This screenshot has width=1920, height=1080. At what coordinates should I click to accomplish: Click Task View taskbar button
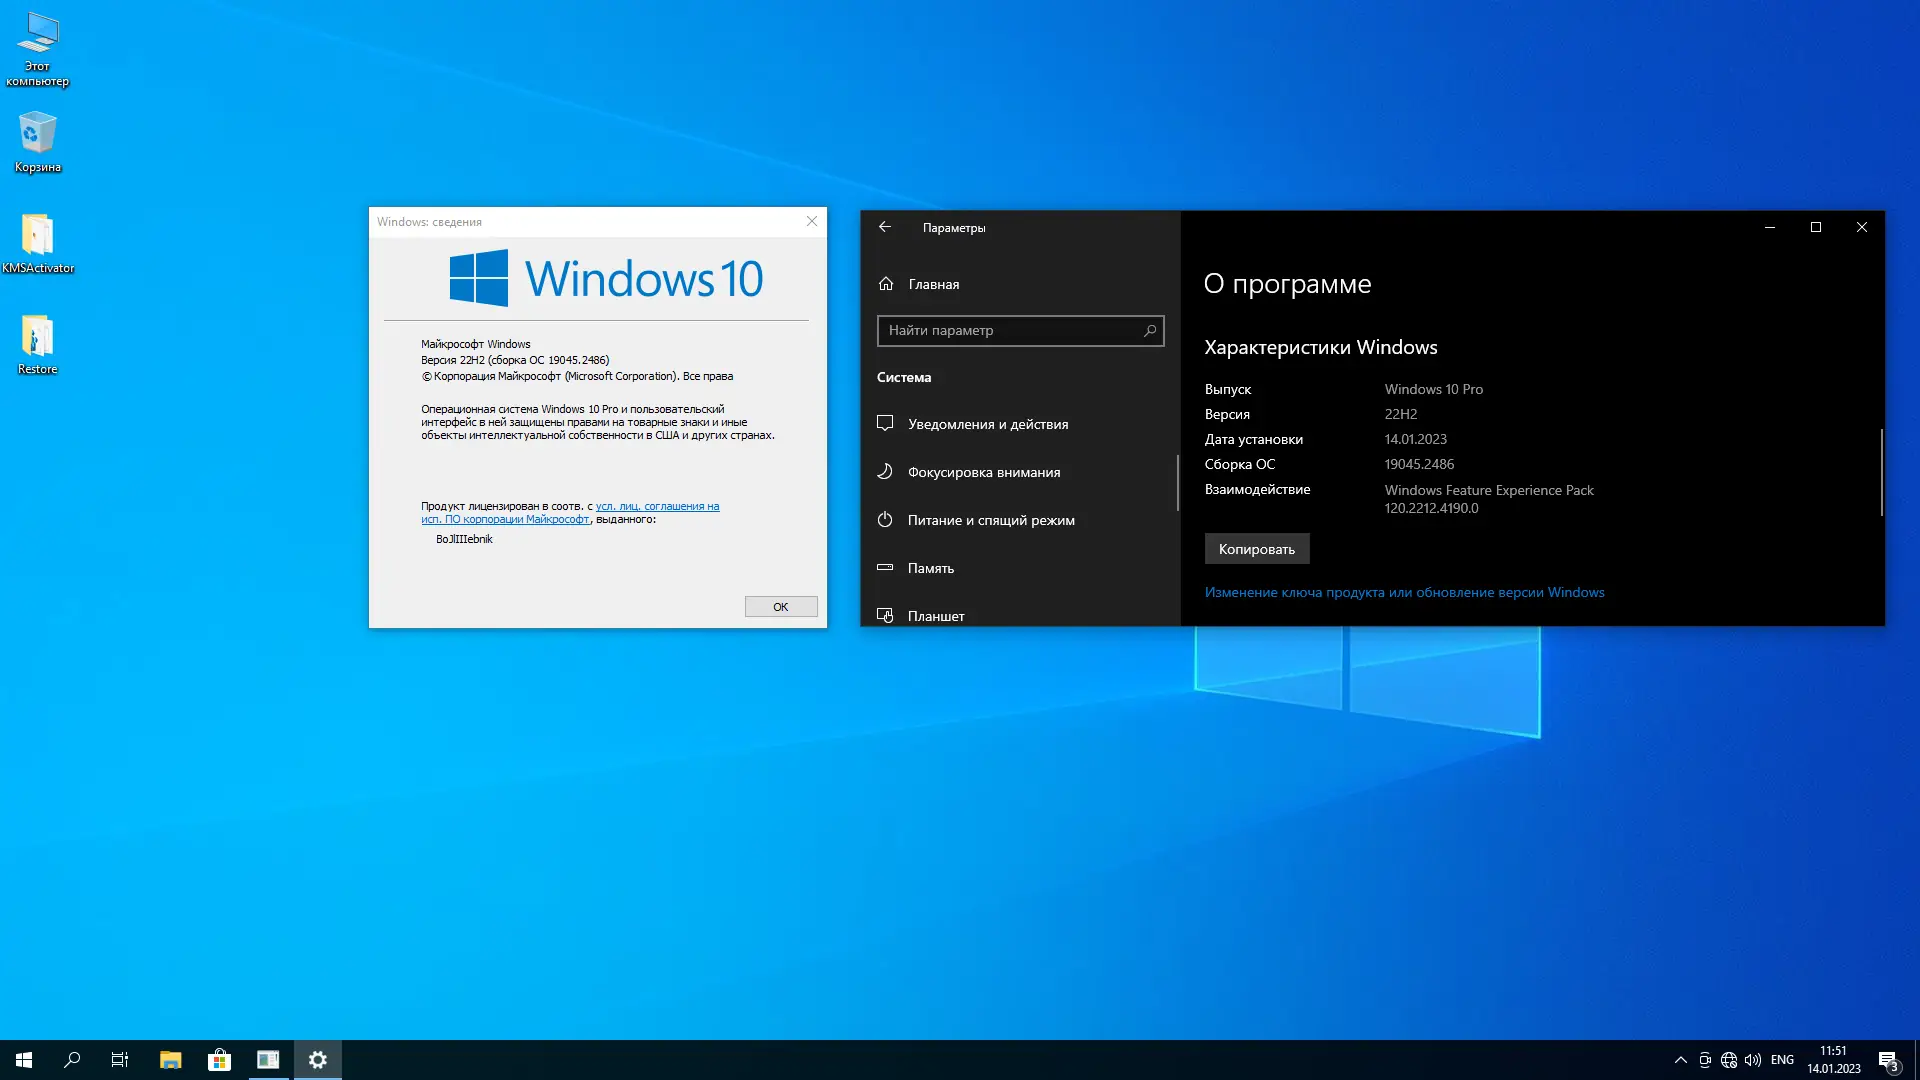[120, 1060]
